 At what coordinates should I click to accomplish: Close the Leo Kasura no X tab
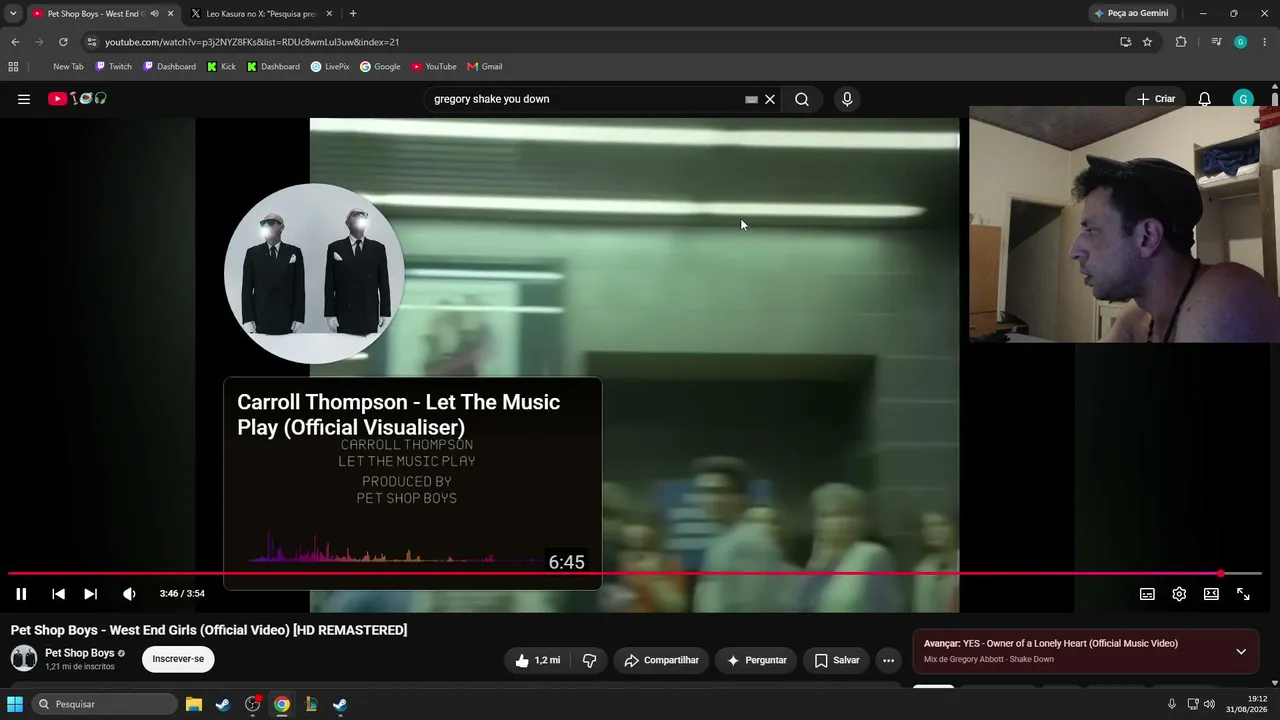[329, 14]
